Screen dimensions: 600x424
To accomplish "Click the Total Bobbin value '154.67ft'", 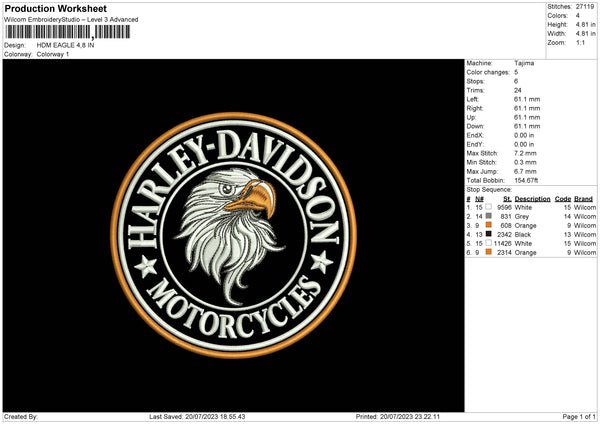I will [x=526, y=181].
